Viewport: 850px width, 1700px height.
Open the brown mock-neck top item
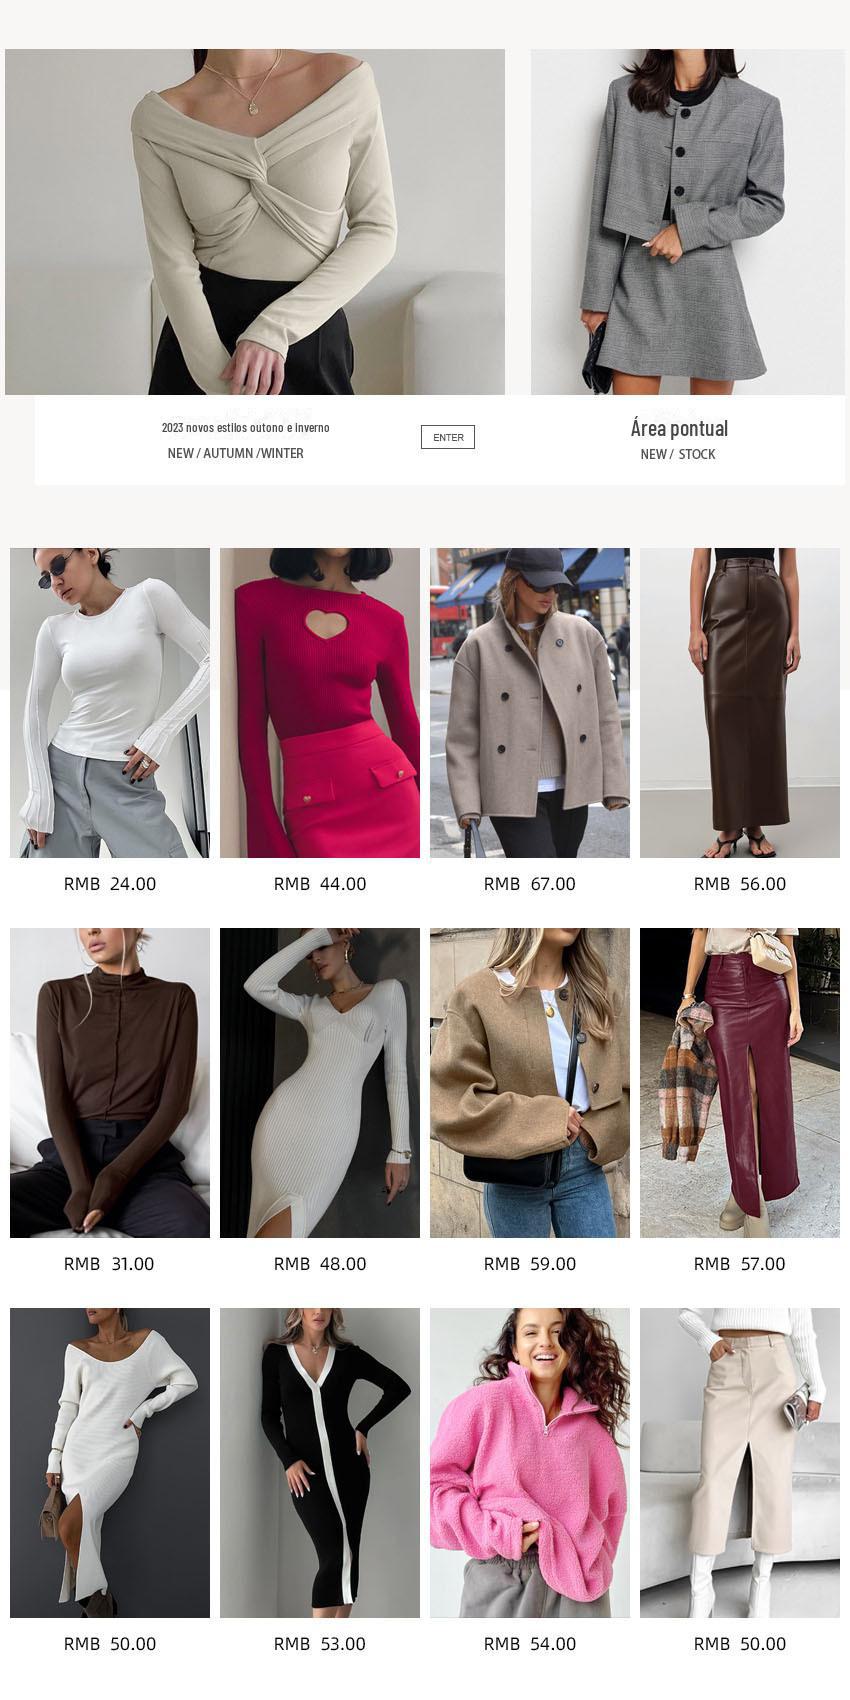pyautogui.click(x=110, y=1083)
